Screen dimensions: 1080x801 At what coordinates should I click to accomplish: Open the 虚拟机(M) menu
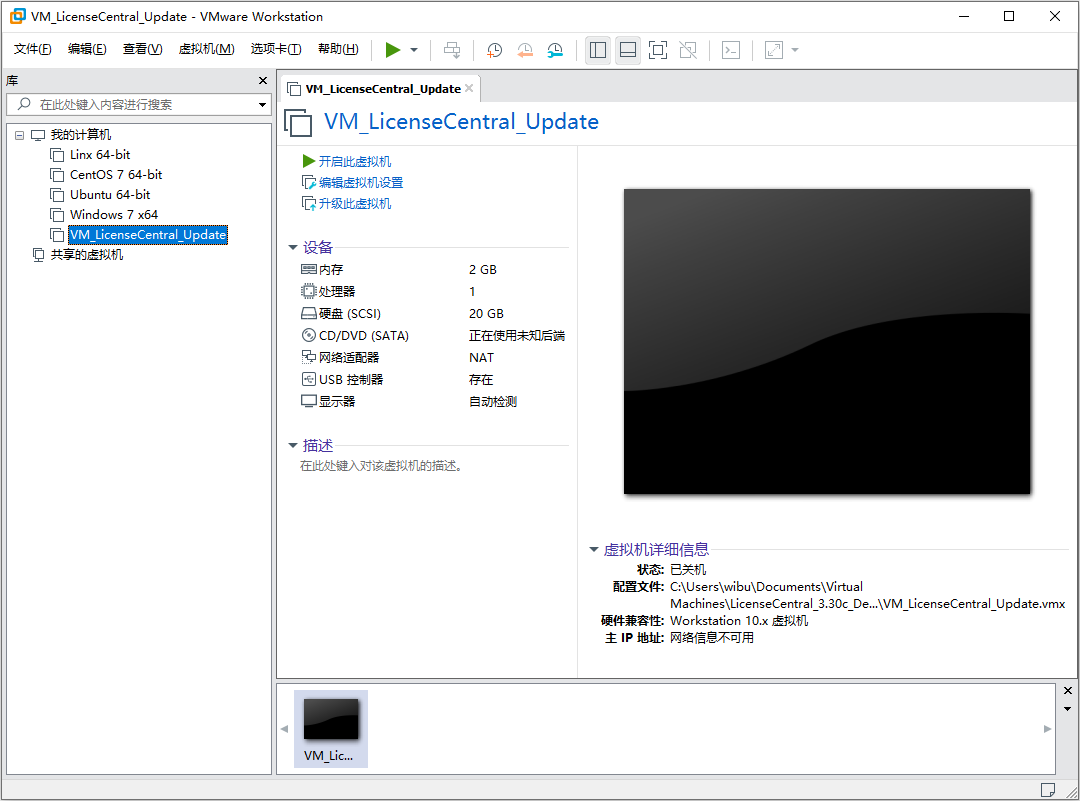pyautogui.click(x=206, y=49)
